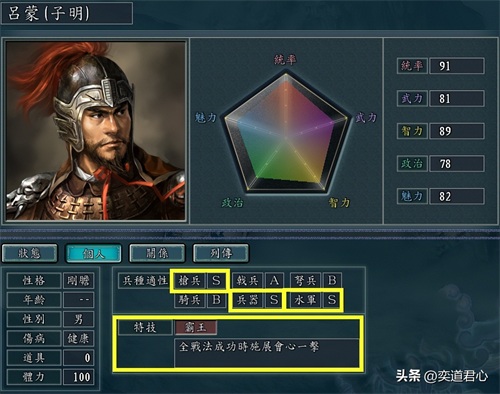500x394 pixels.
Task: Open the 關係 tab
Action: 157,254
